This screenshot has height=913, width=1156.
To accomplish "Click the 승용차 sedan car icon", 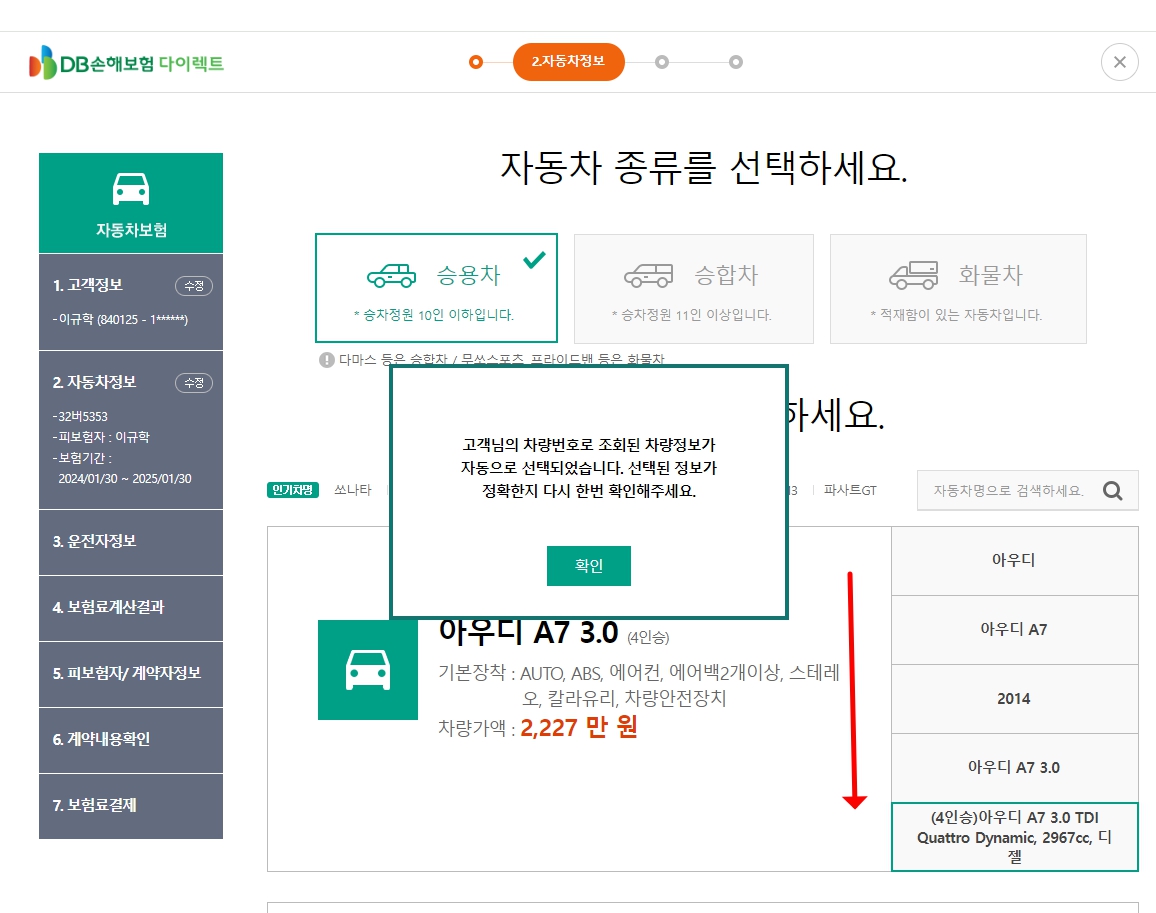I will [x=391, y=276].
